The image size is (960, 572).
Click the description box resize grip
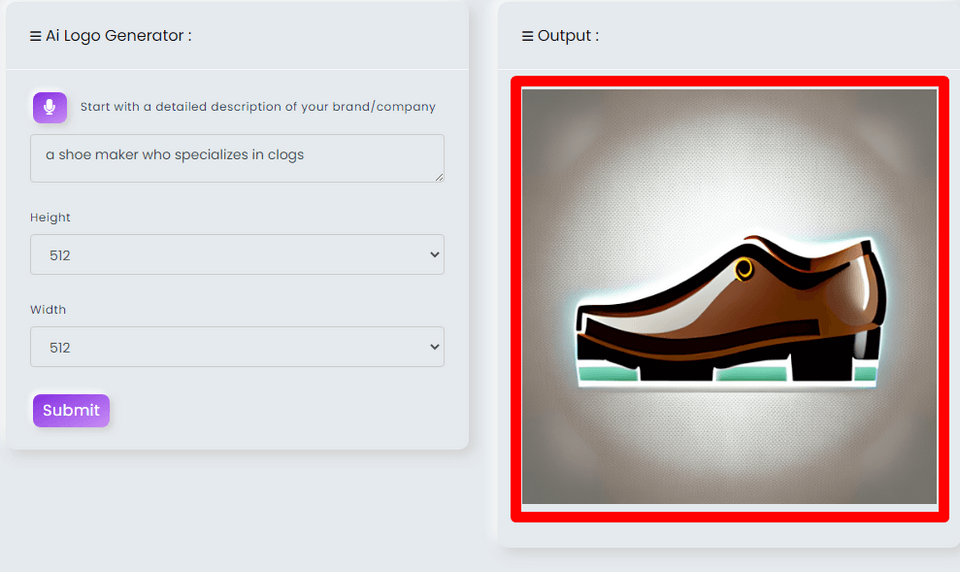440,177
